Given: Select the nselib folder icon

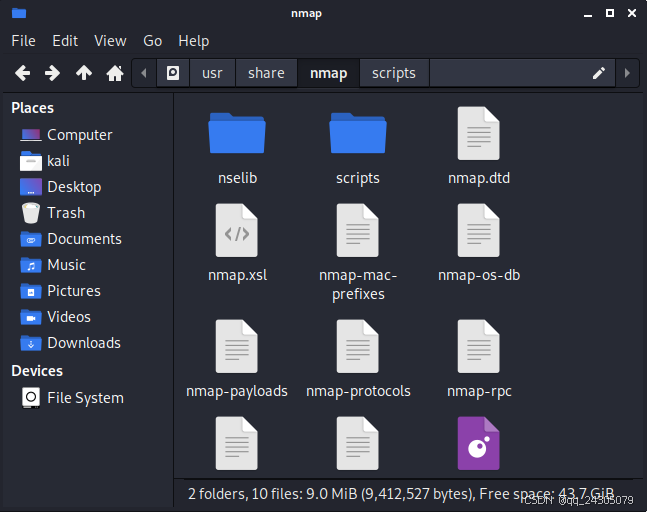Looking at the screenshot, I should click(237, 133).
